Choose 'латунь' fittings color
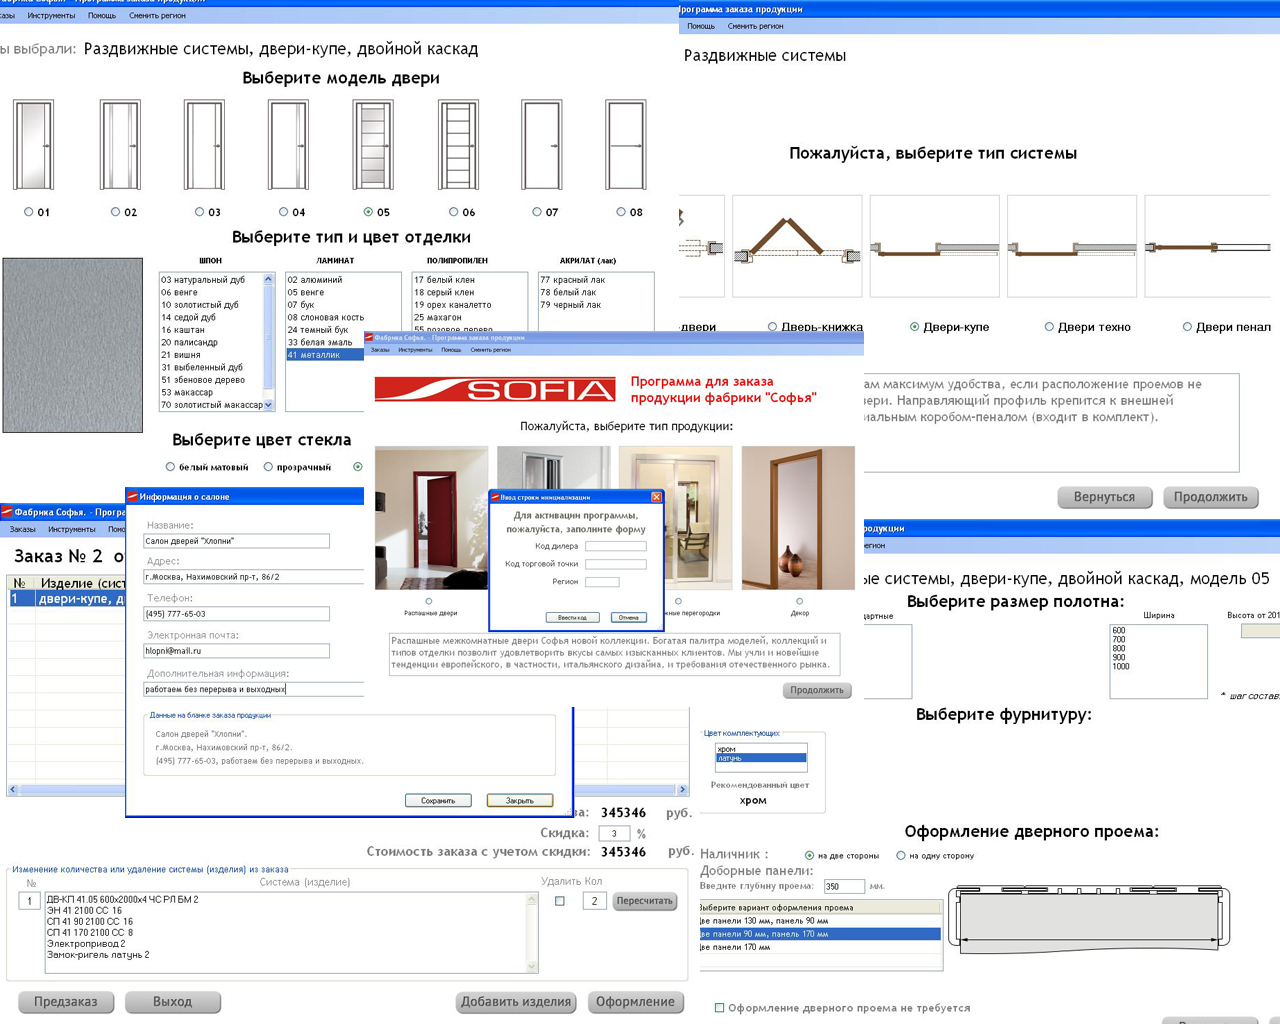 (761, 758)
